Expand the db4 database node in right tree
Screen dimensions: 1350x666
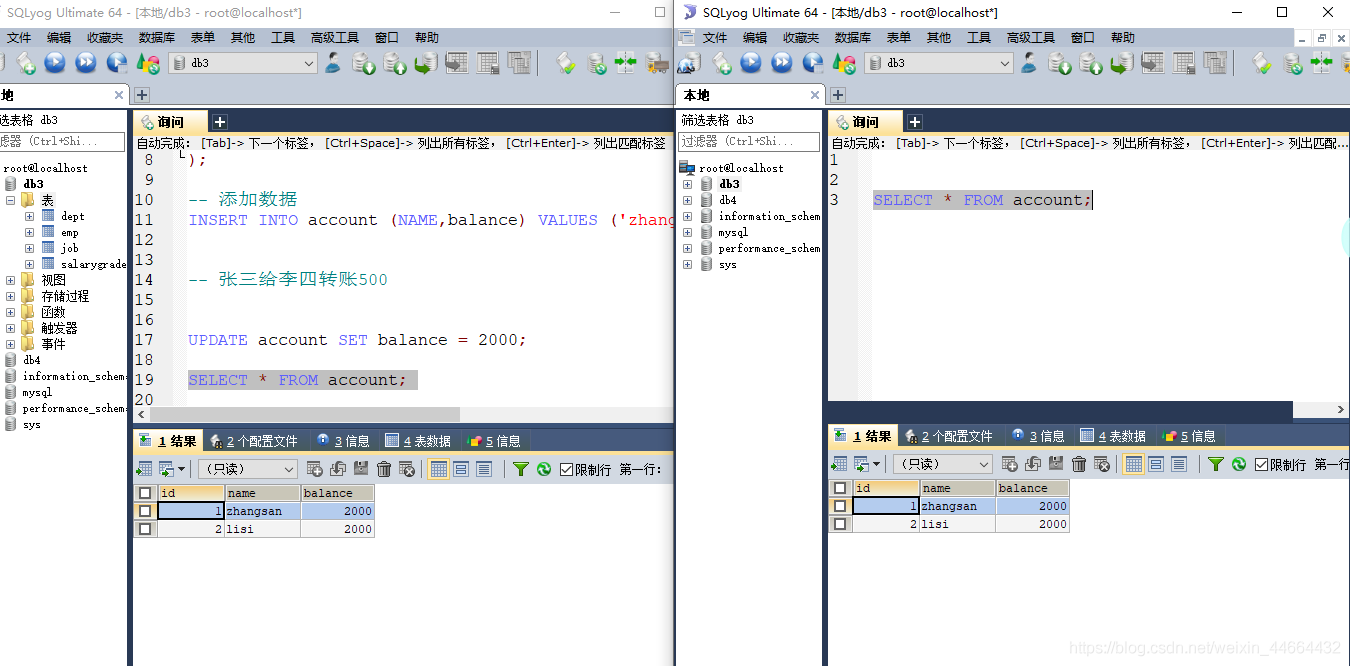click(x=687, y=200)
